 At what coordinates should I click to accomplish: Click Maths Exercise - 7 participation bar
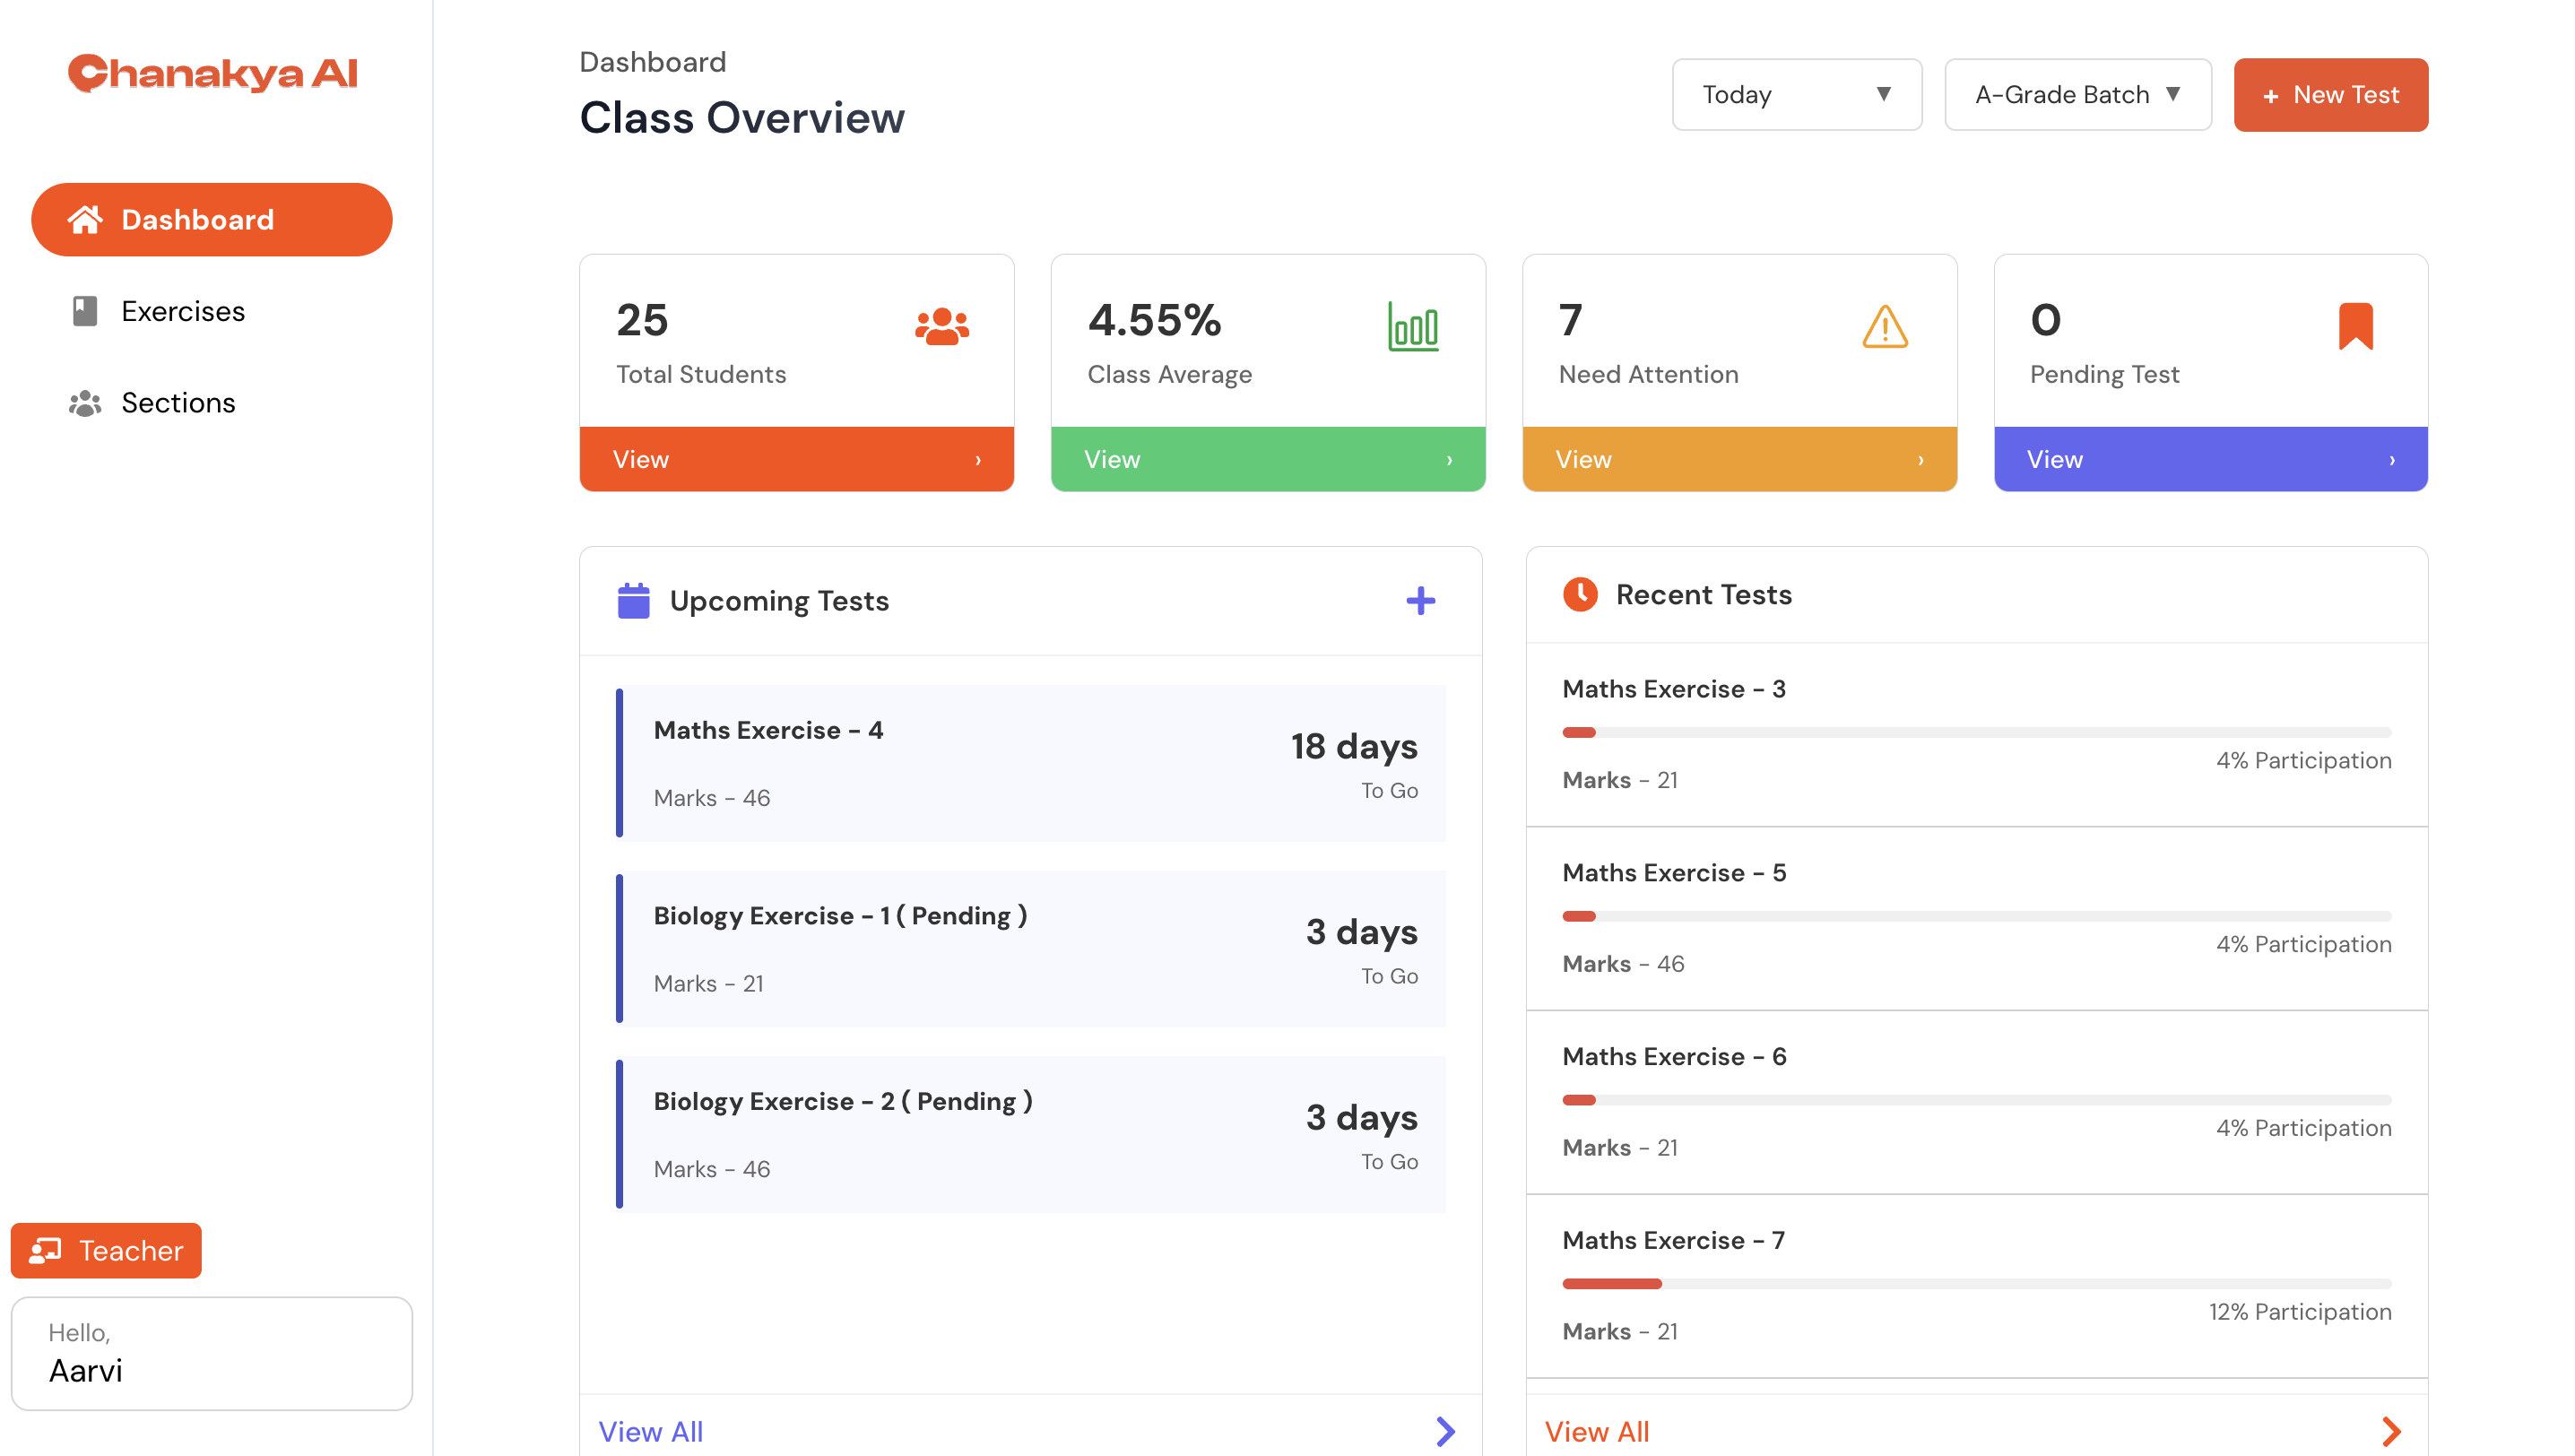coord(1976,1284)
